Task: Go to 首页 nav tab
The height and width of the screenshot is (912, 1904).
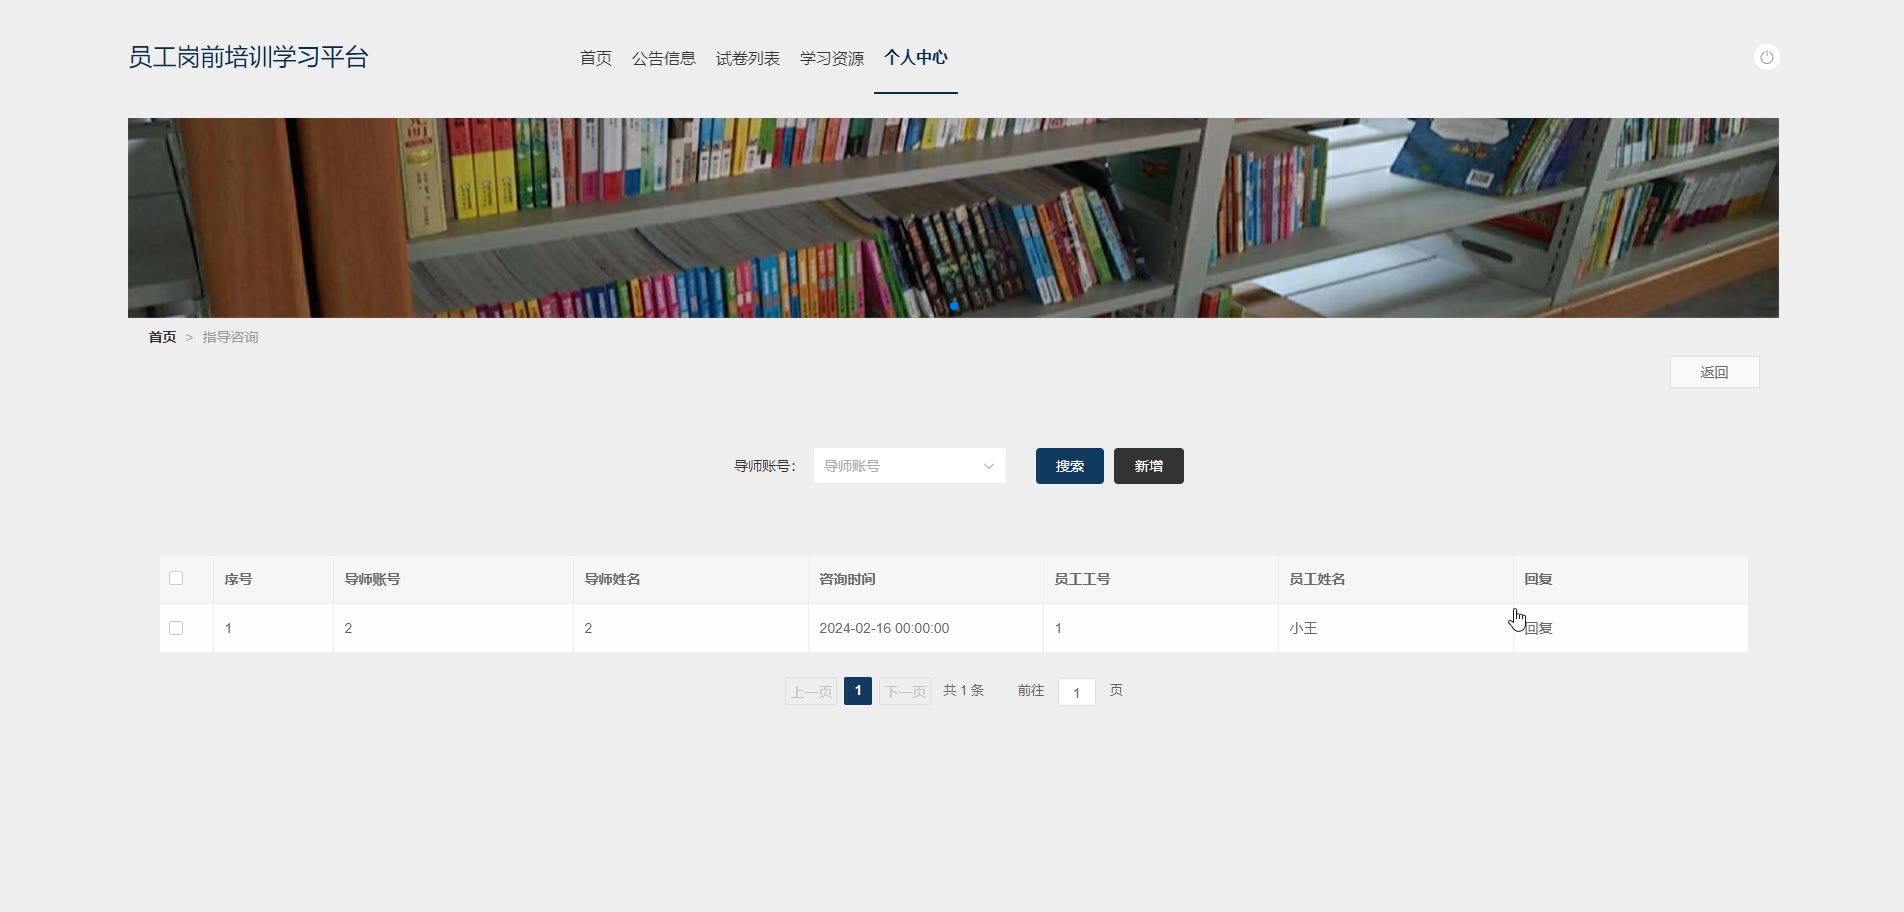Action: (x=596, y=58)
